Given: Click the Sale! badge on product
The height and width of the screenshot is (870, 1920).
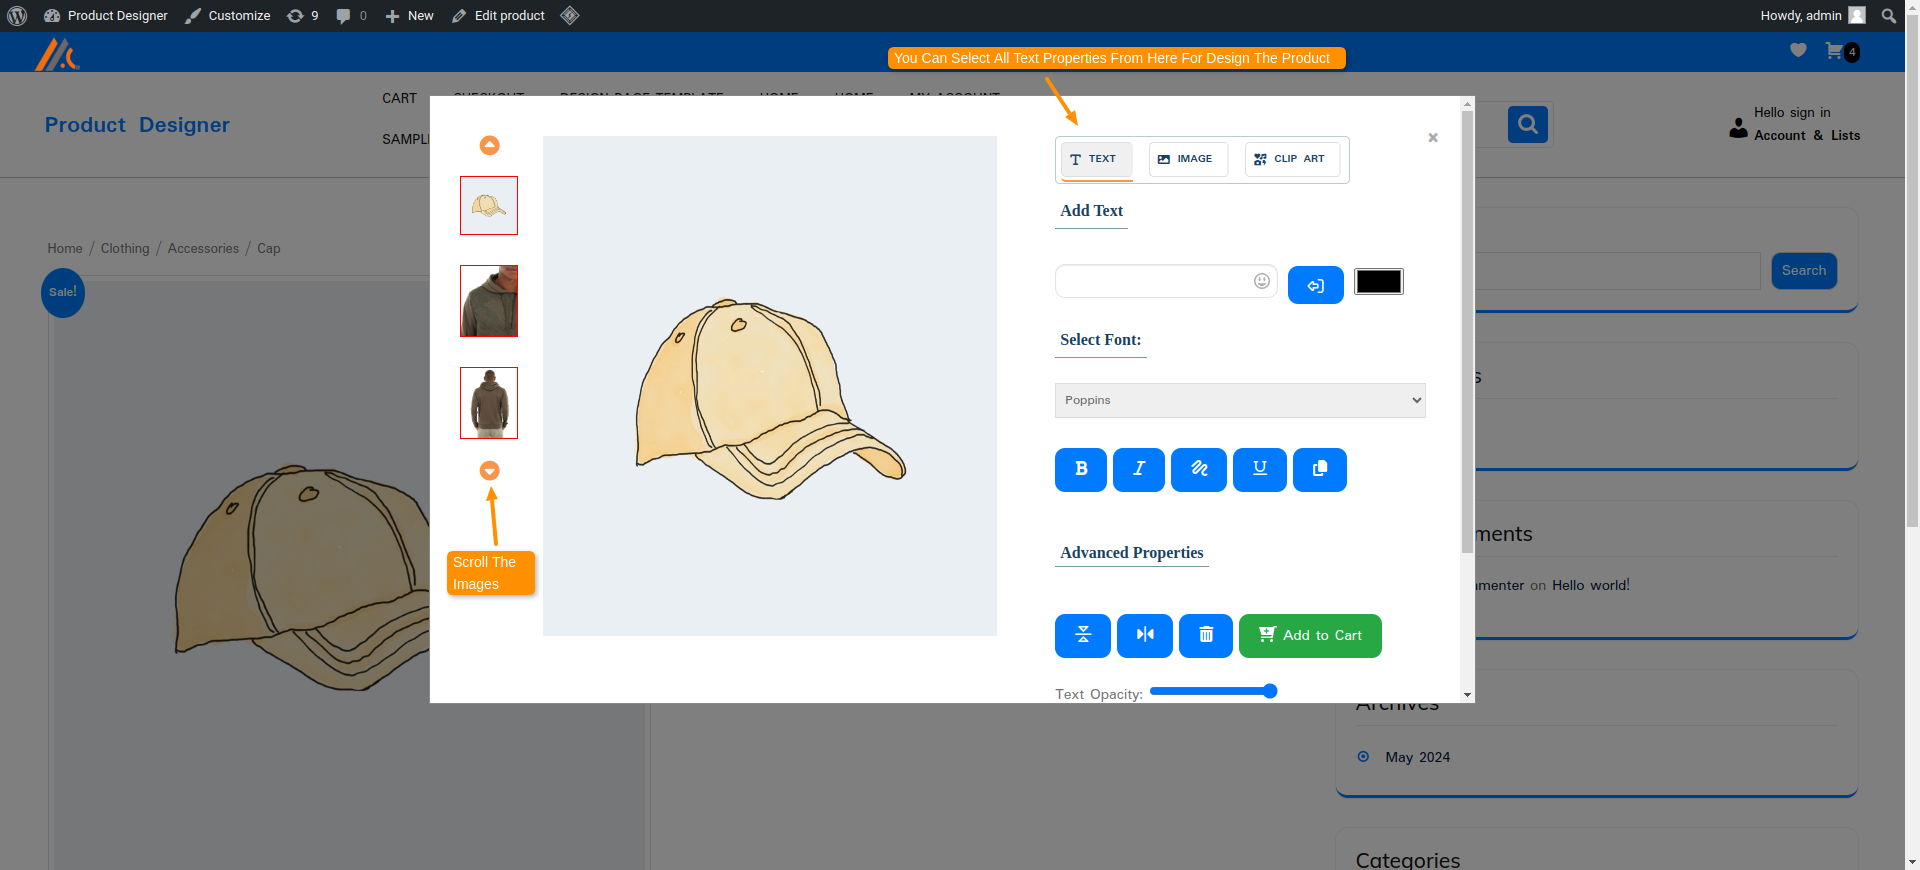Looking at the screenshot, I should (x=63, y=292).
